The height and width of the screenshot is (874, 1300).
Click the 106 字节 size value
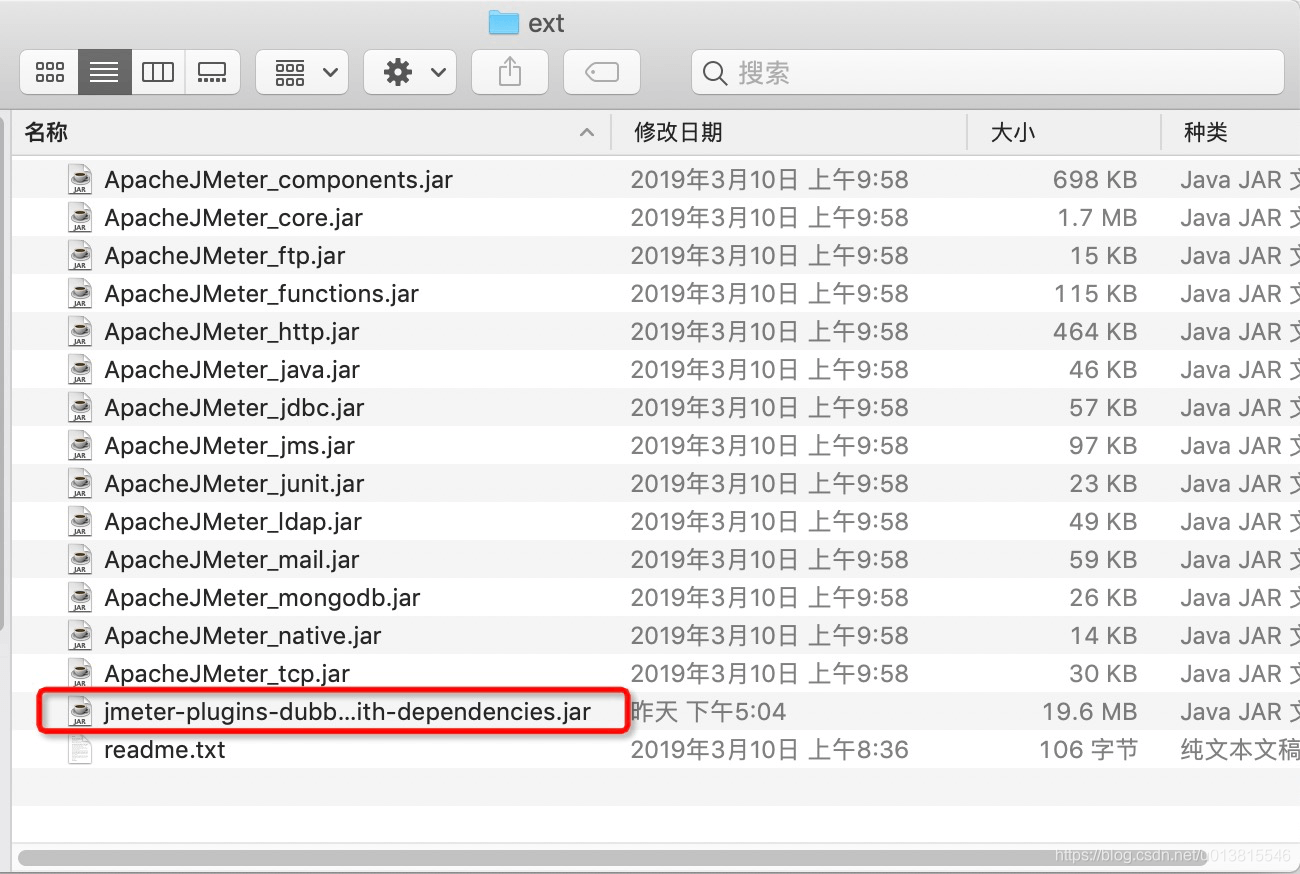(1088, 750)
